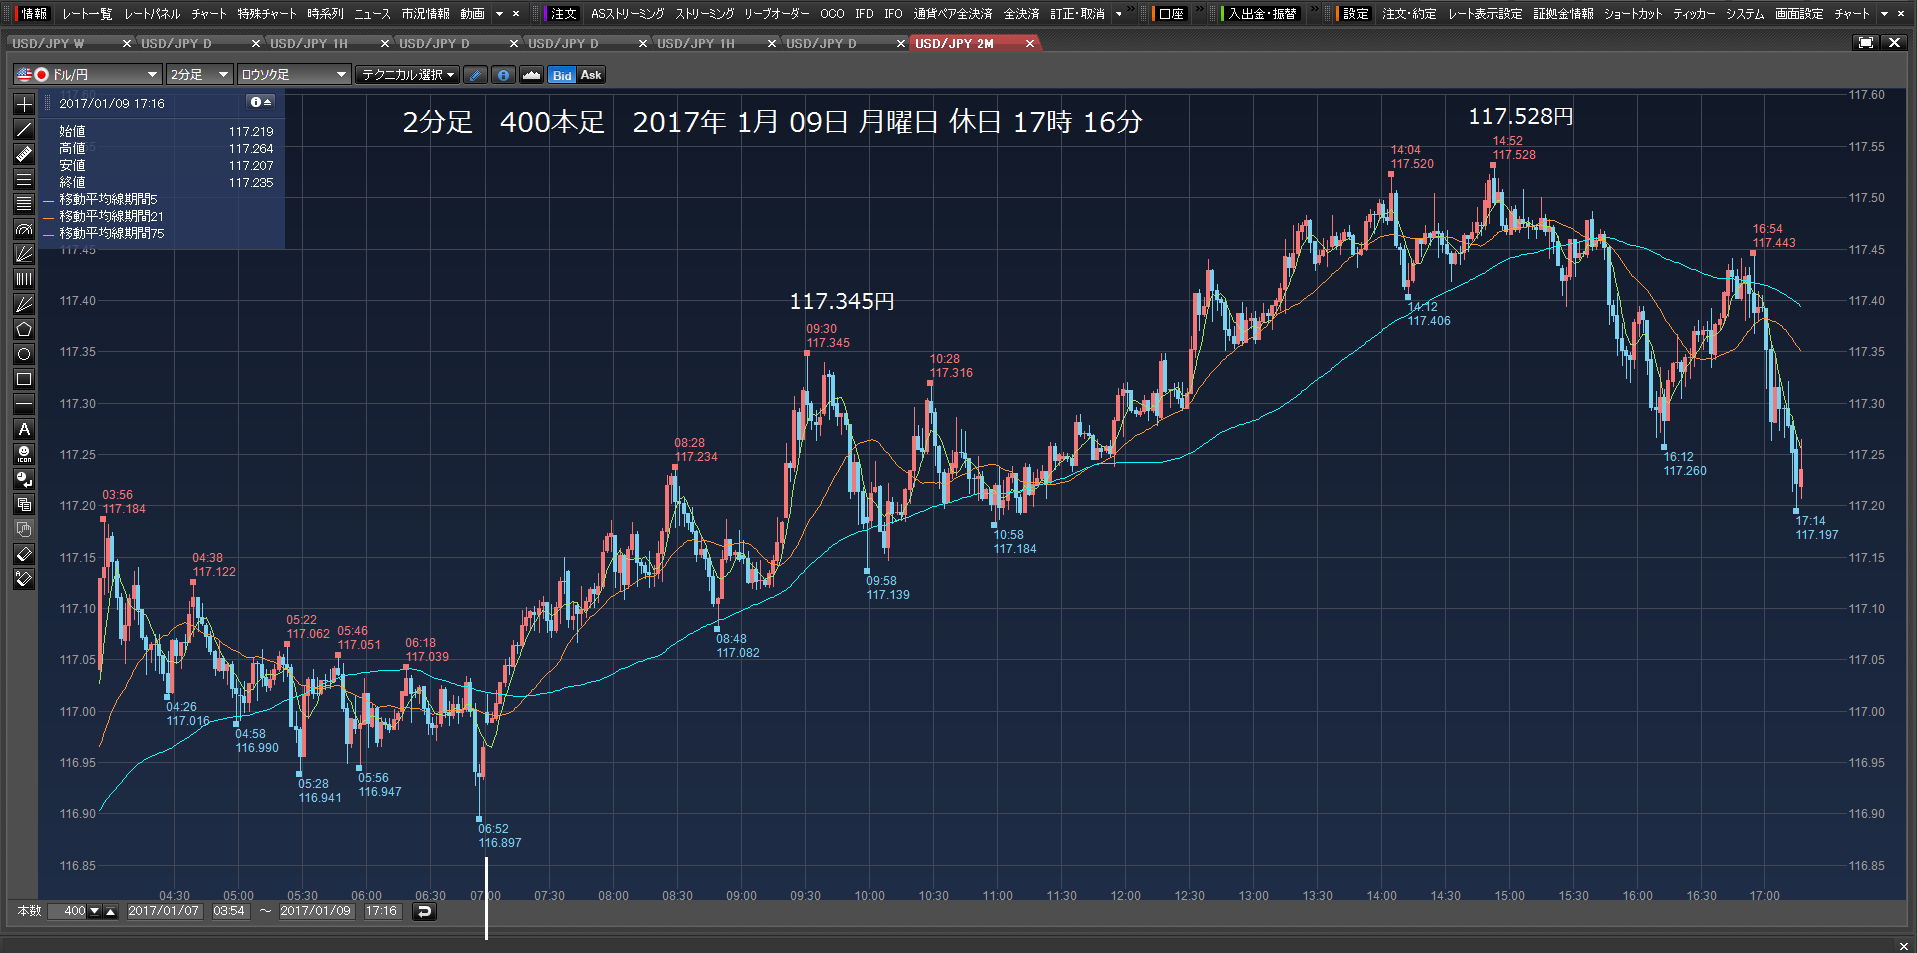Collapse the OHLC info panel
Screen dimensions: 1917x953
[260, 102]
